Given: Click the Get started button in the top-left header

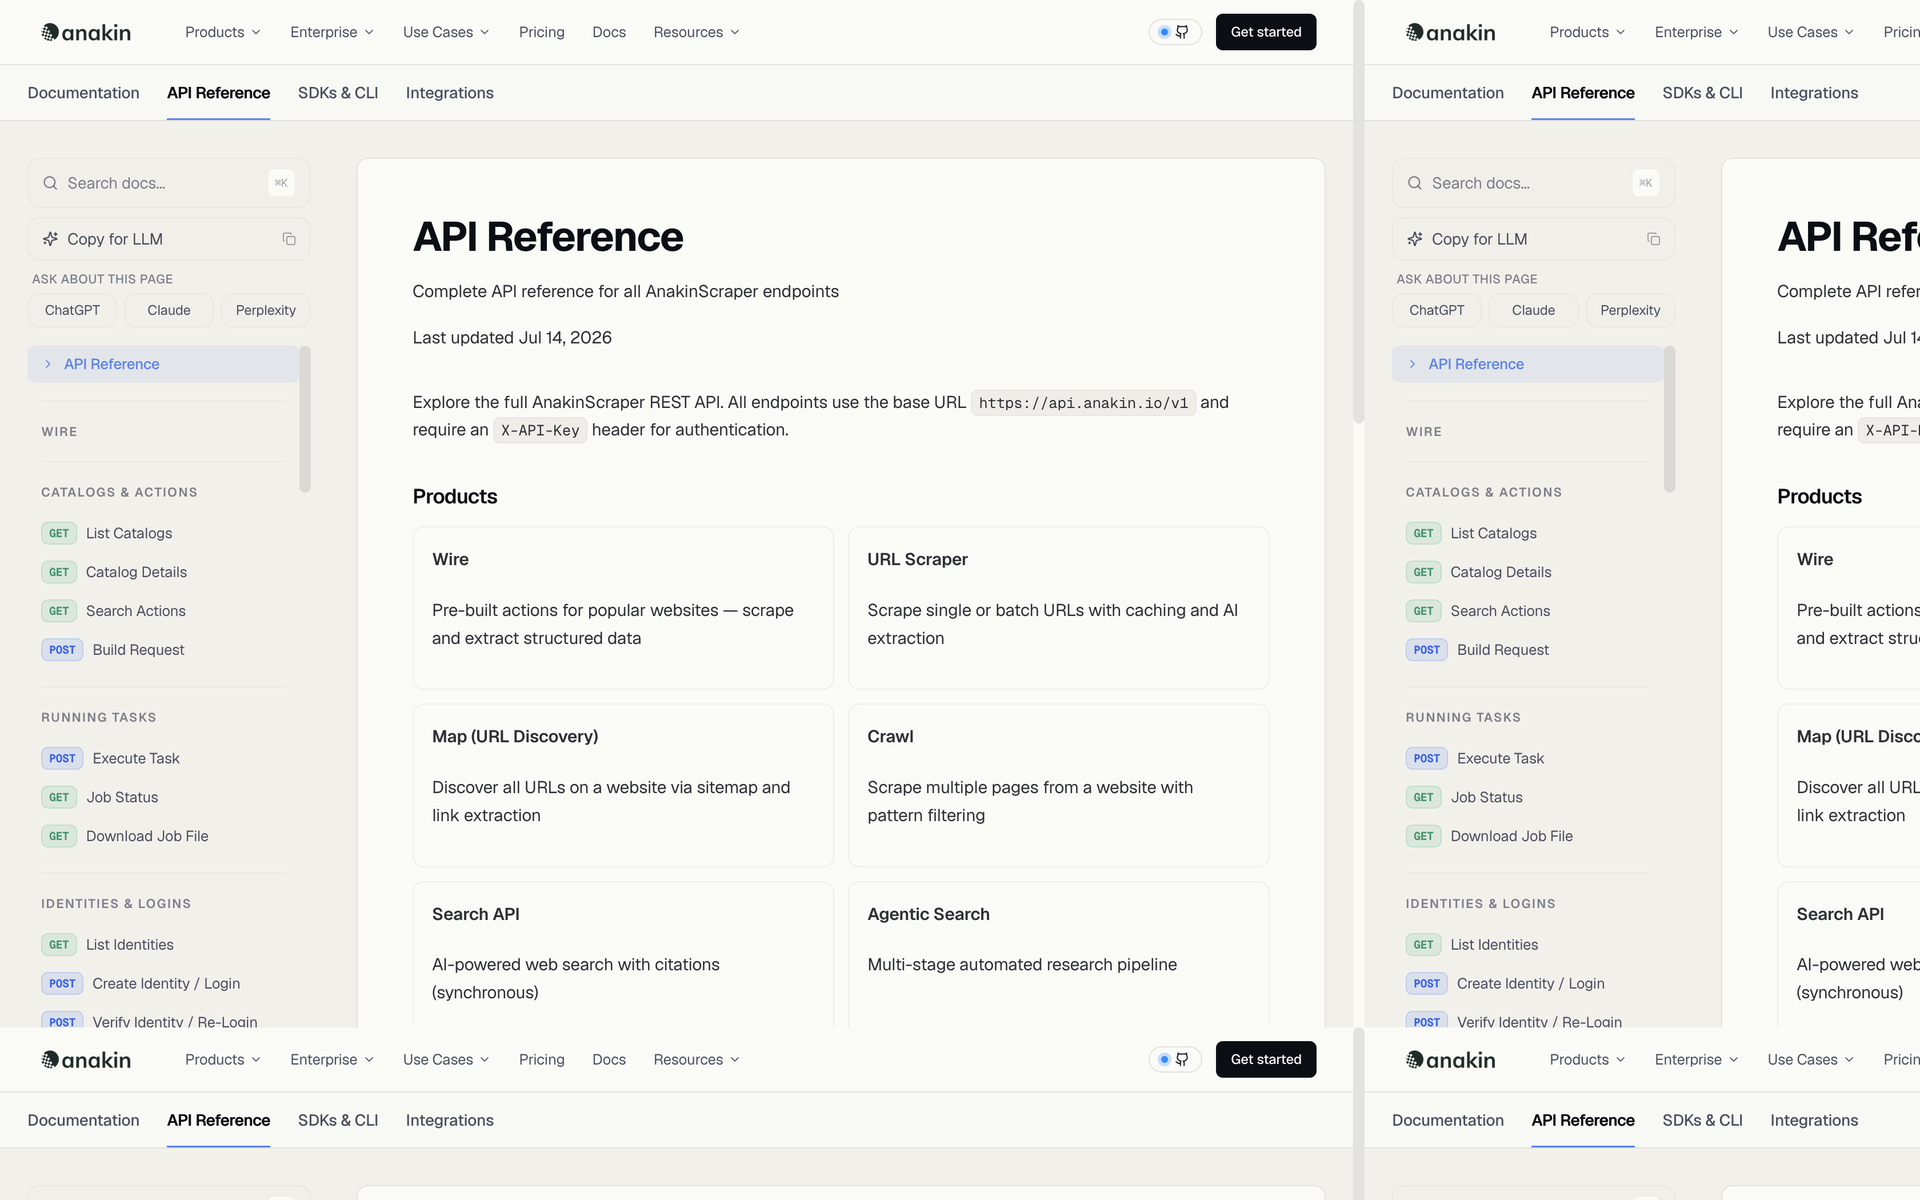Looking at the screenshot, I should tap(1266, 32).
